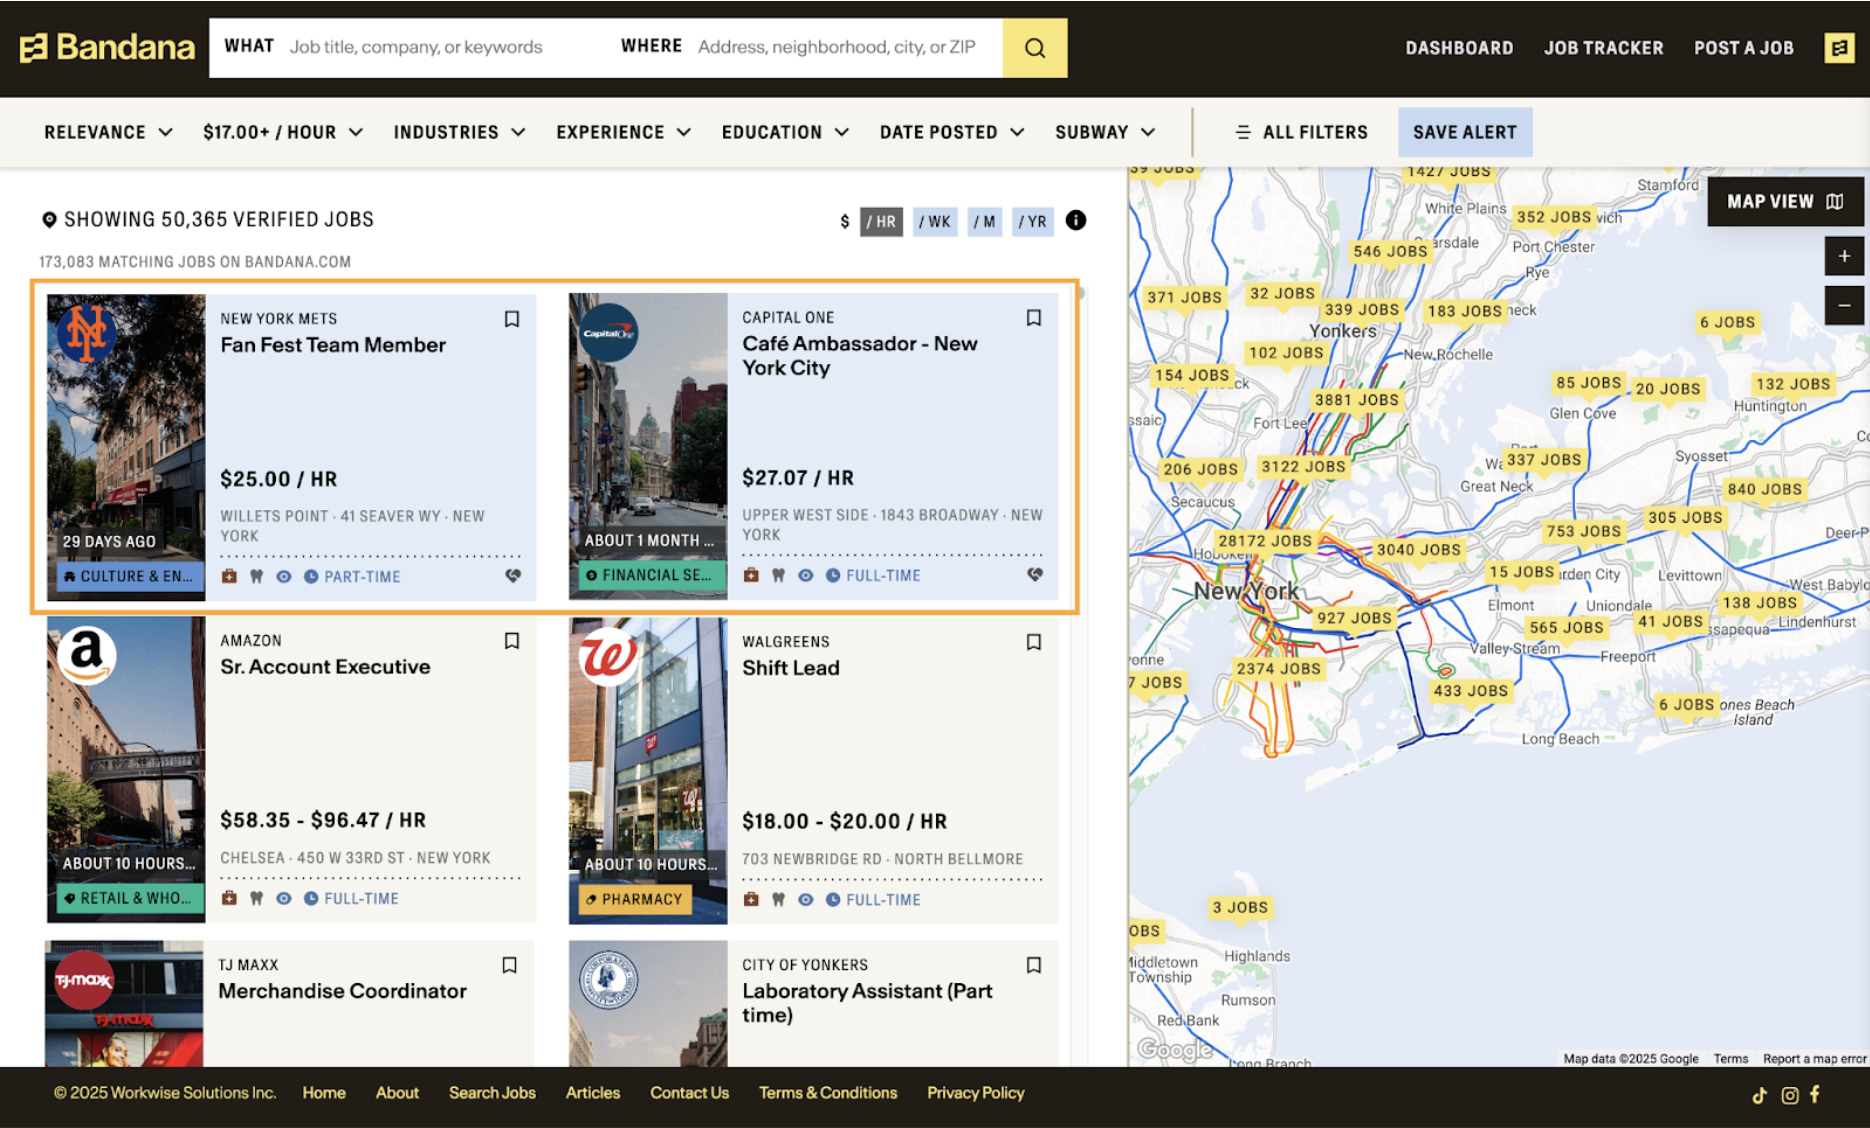Click the New York Mets logo
The image size is (1870, 1128).
[x=86, y=333]
